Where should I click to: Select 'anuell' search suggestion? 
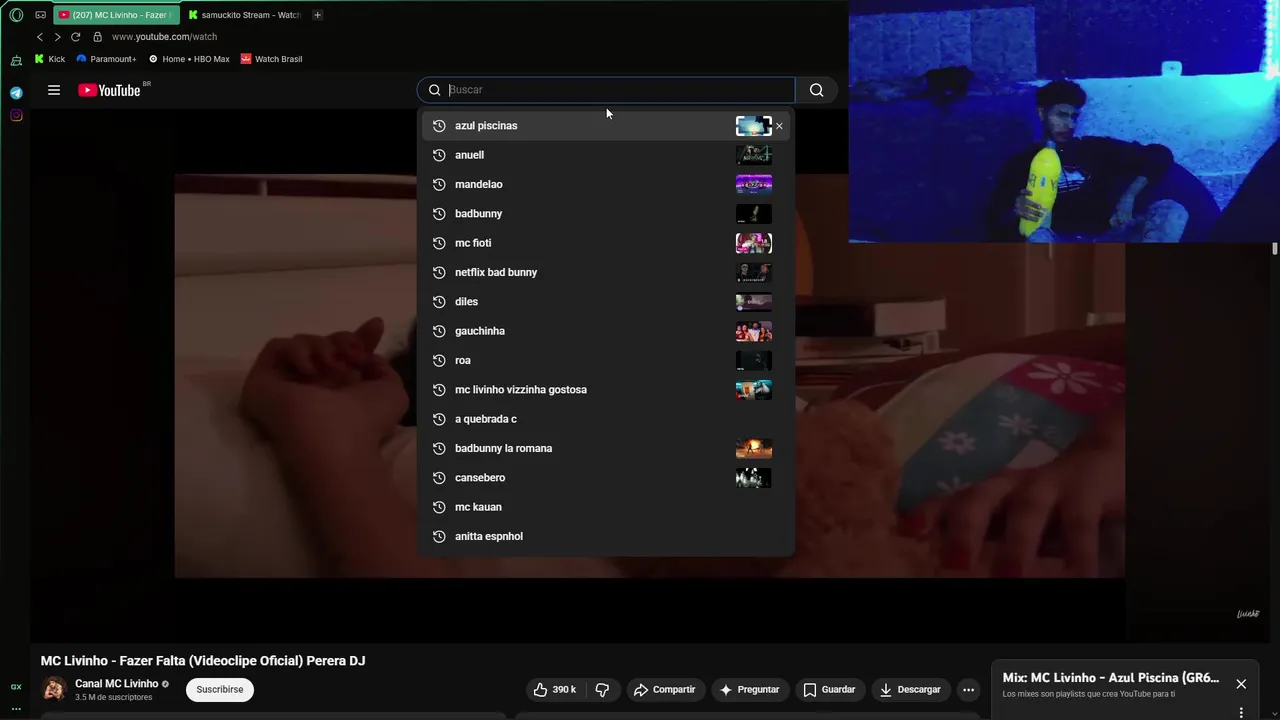point(605,155)
